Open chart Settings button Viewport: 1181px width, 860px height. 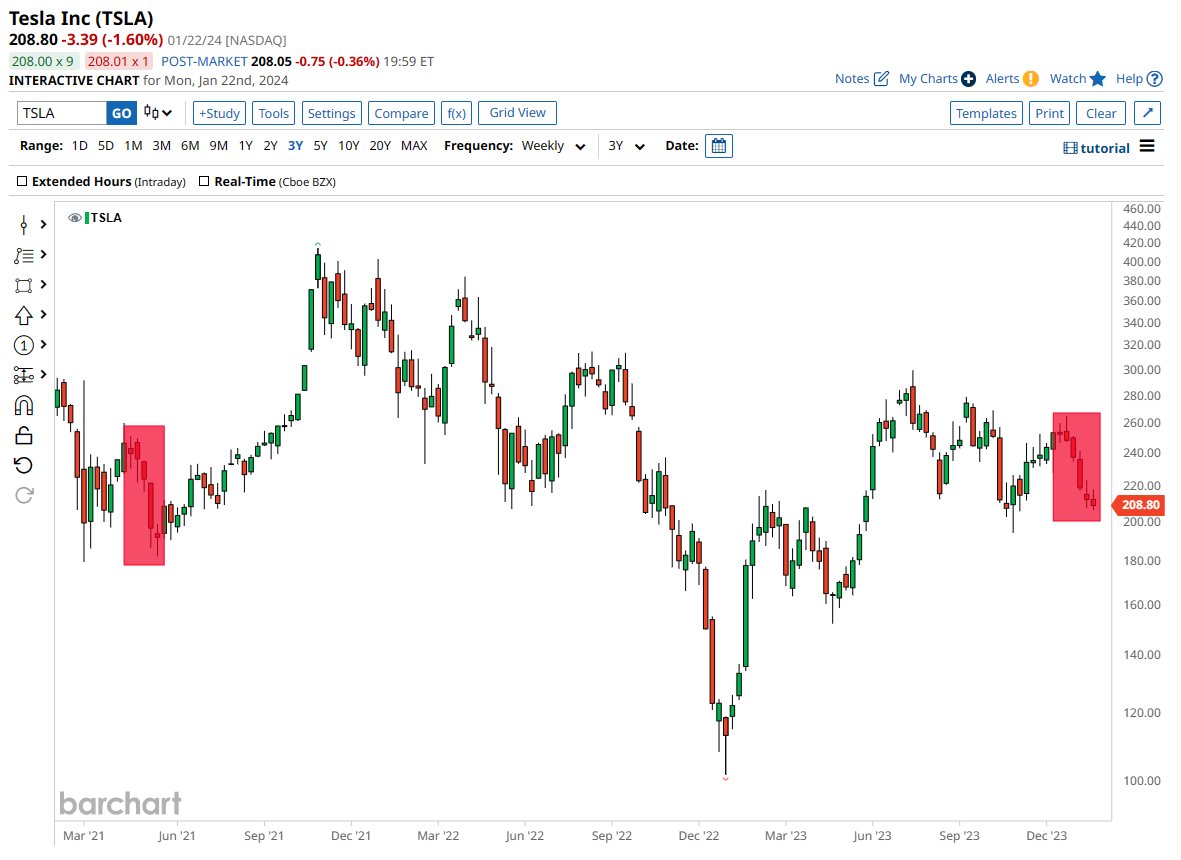(x=331, y=113)
